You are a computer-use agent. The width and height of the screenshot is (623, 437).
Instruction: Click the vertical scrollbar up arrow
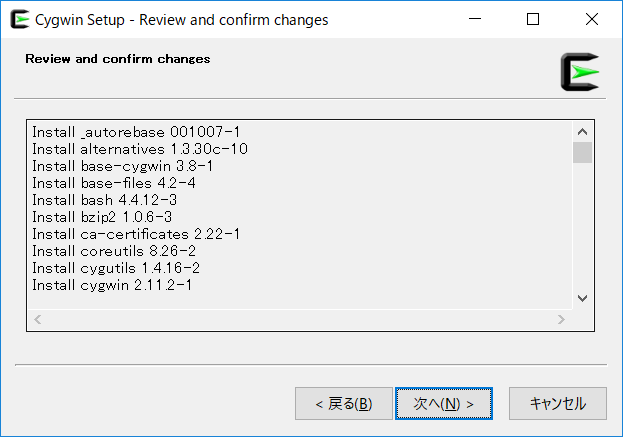point(582,132)
